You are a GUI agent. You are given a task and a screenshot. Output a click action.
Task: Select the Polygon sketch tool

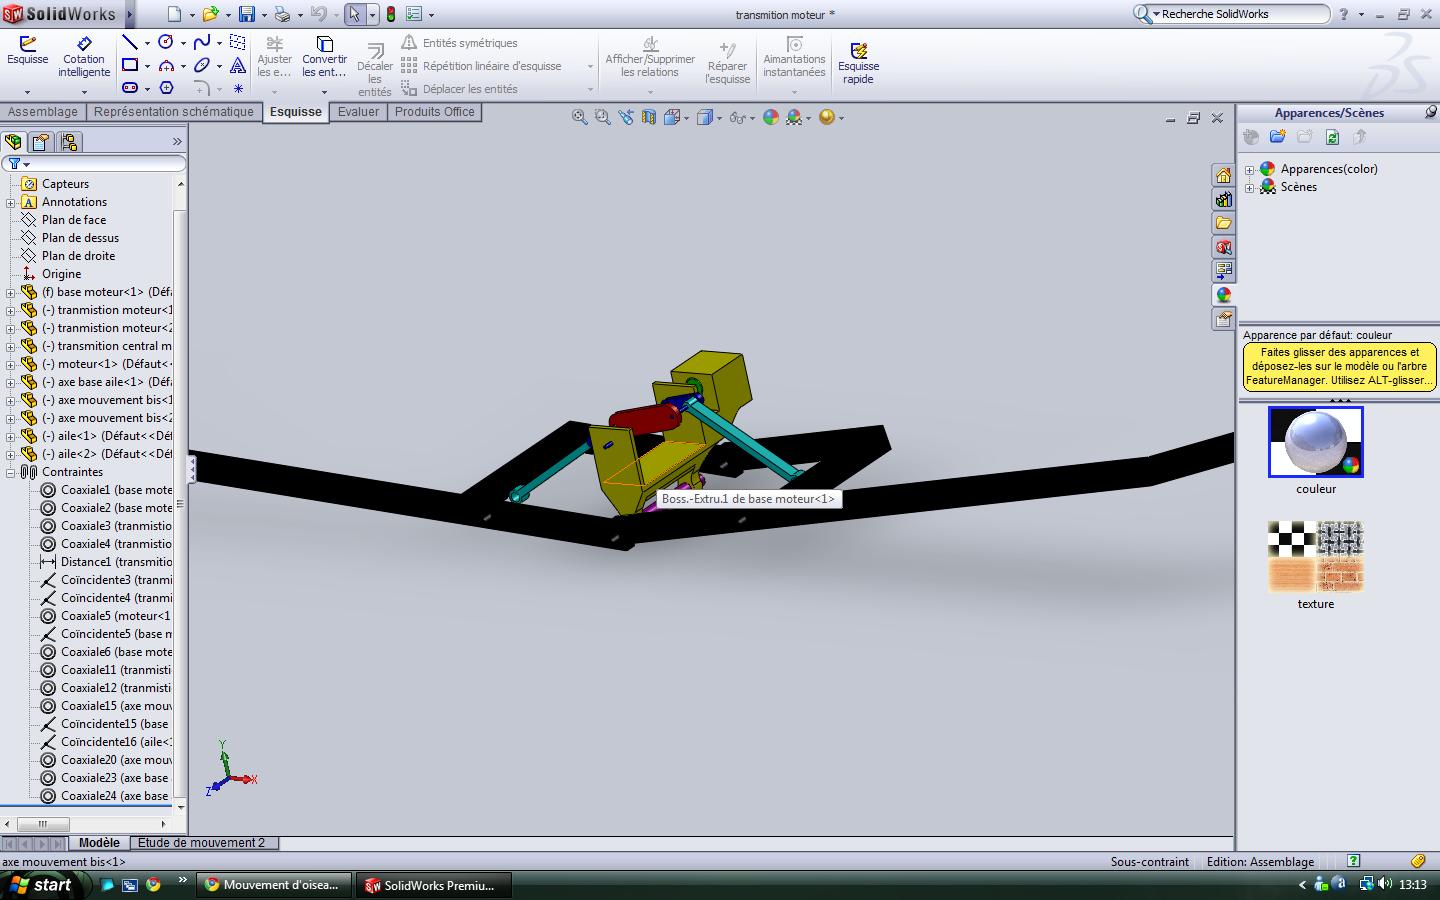[x=166, y=88]
